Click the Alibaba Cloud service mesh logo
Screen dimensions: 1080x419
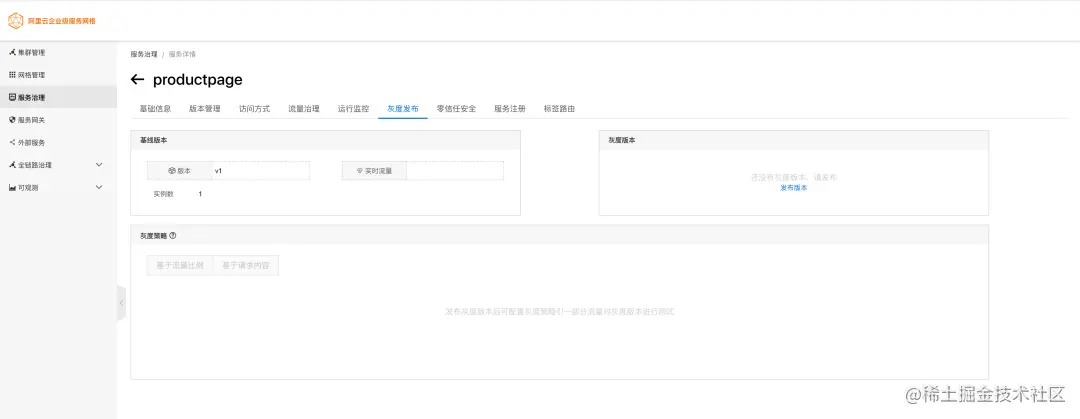15,21
